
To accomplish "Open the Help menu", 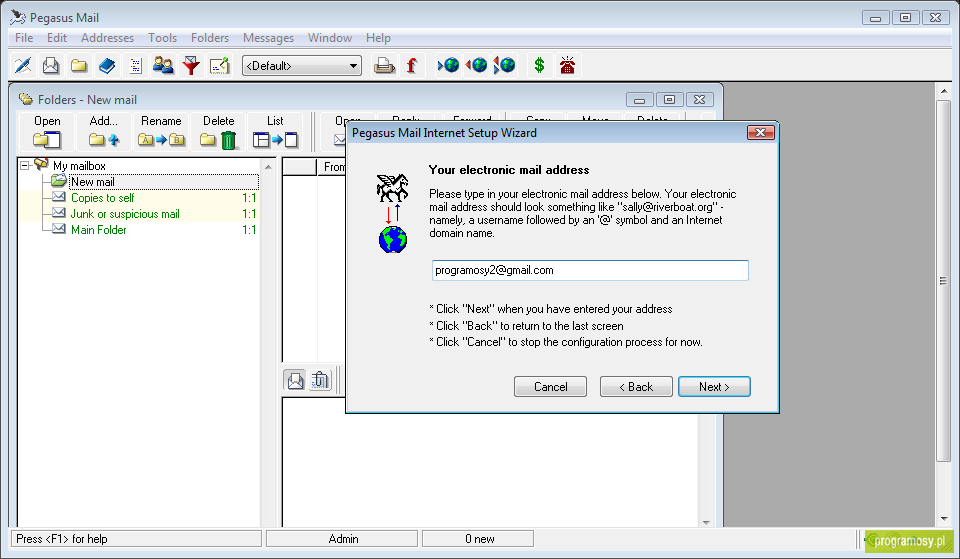I will pyautogui.click(x=378, y=38).
